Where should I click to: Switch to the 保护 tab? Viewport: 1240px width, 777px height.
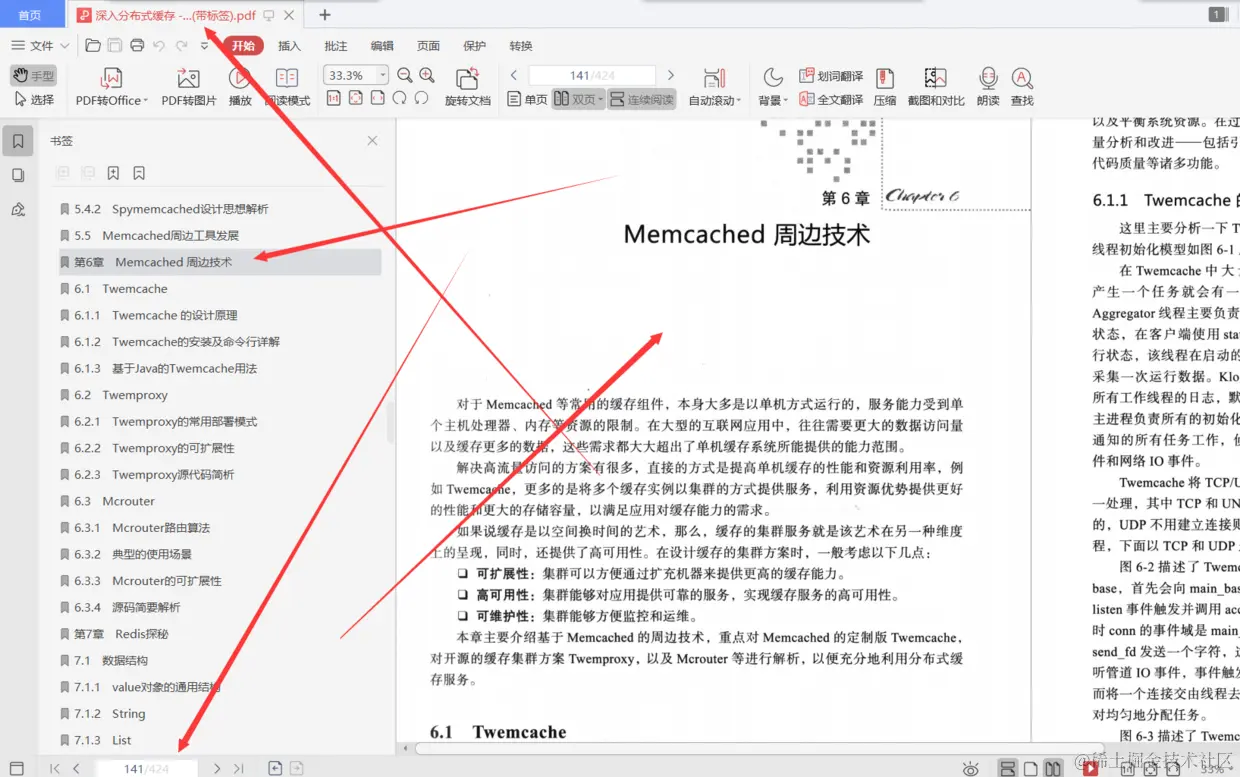tap(474, 46)
